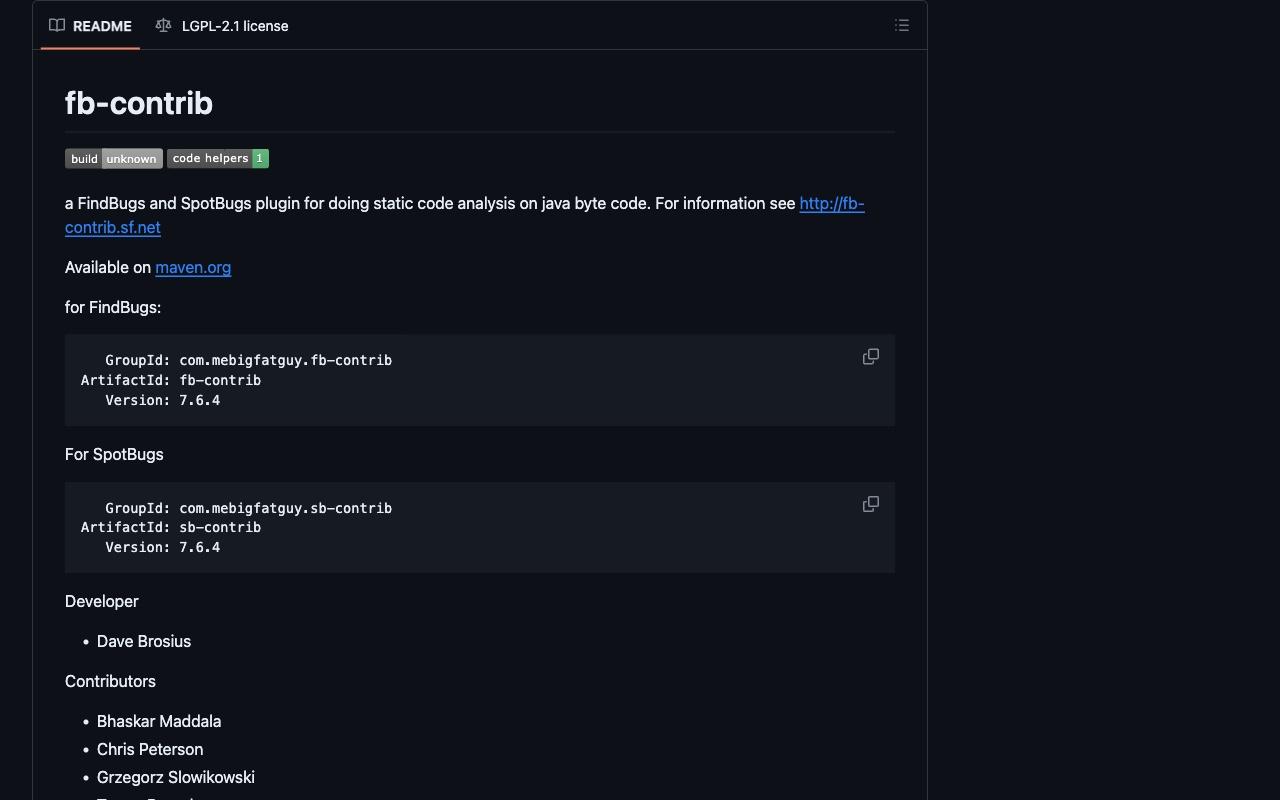The height and width of the screenshot is (800, 1280).
Task: Switch to the LGPL-2.1 license tab
Action: tap(222, 26)
